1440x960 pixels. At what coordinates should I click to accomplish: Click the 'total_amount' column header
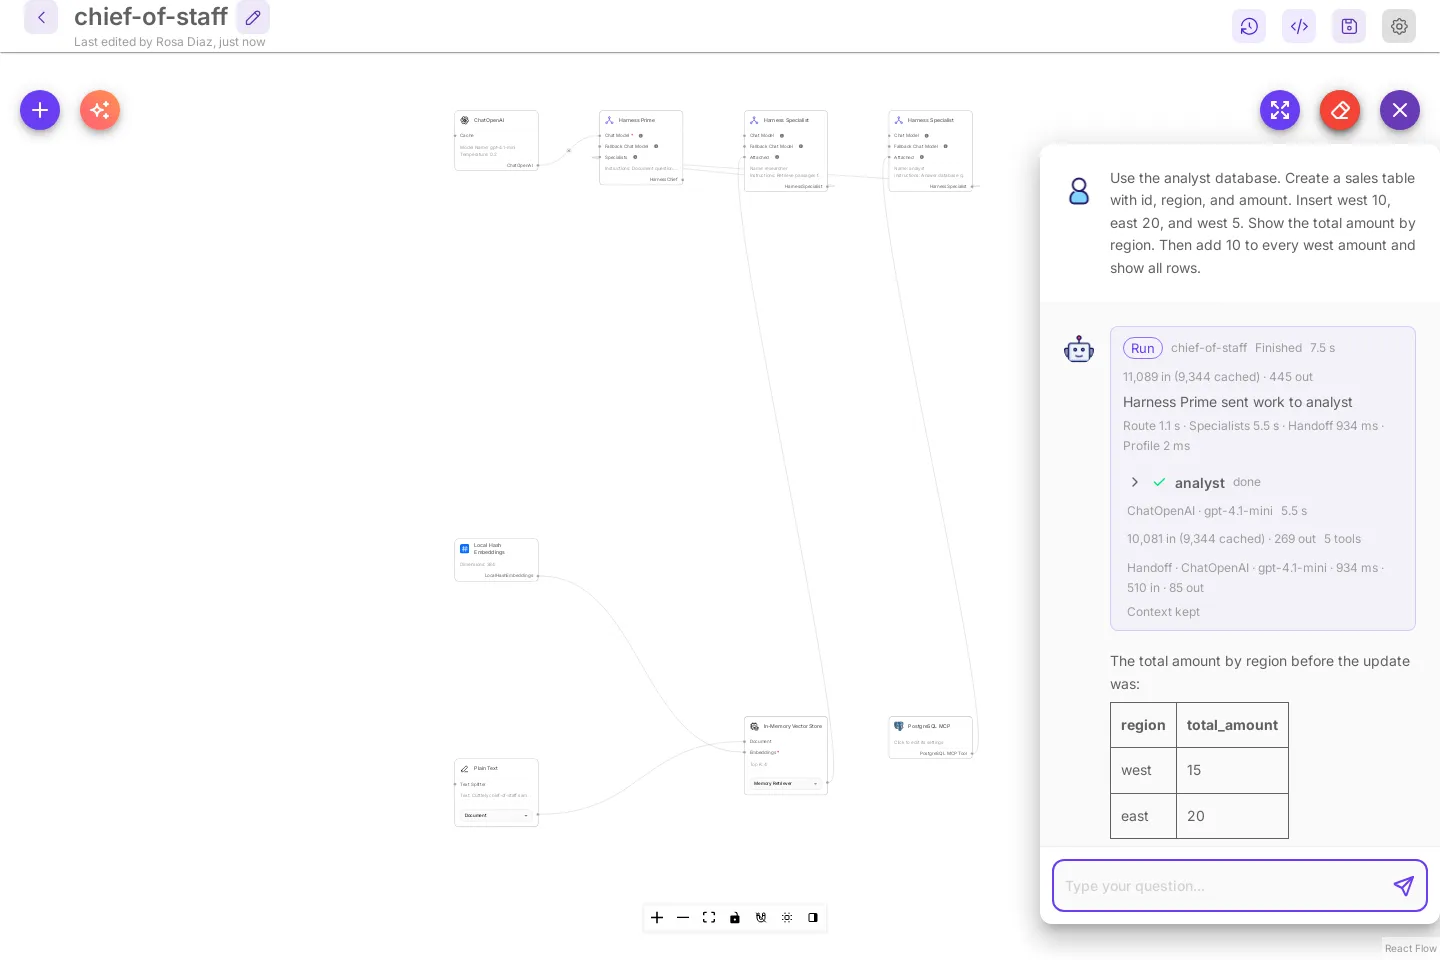pos(1232,725)
